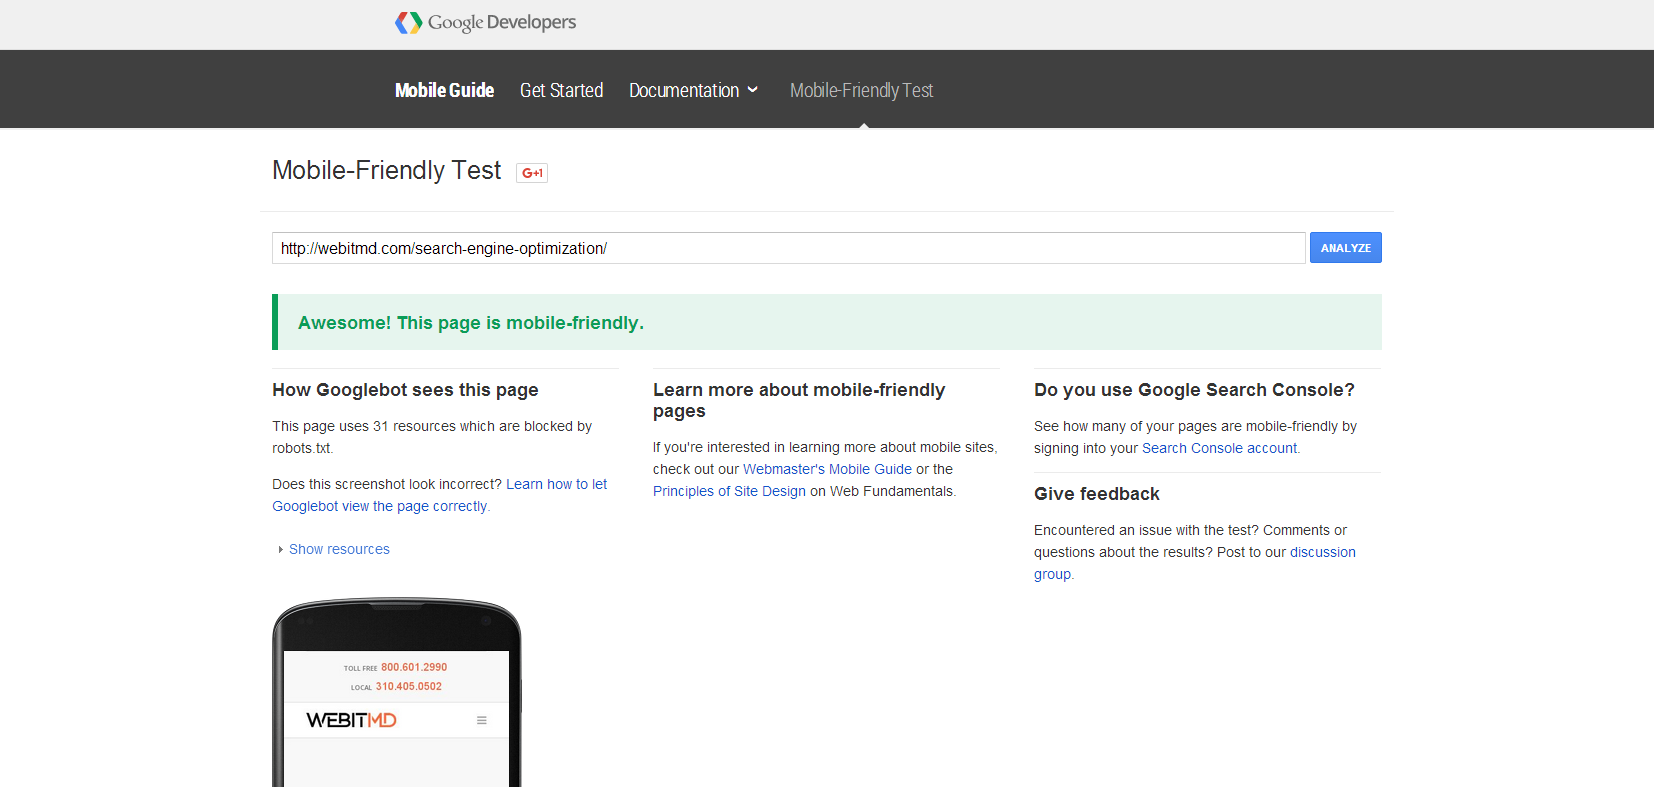Click the ANALYZE button
This screenshot has width=1654, height=787.
[1345, 248]
